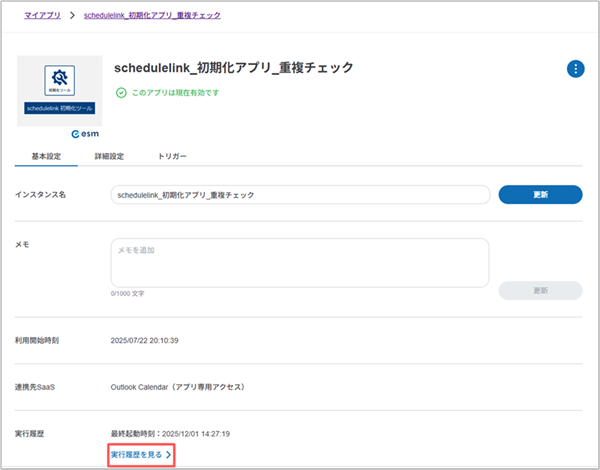Click the Outlook Calendar 連携先SaaS value
The height and width of the screenshot is (470, 600).
177,386
